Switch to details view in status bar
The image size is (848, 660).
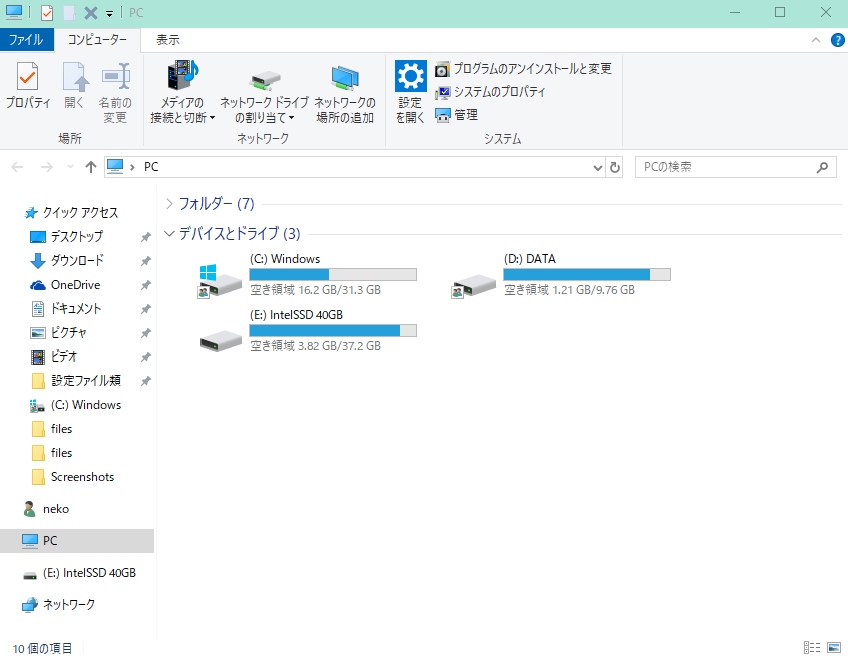click(811, 648)
